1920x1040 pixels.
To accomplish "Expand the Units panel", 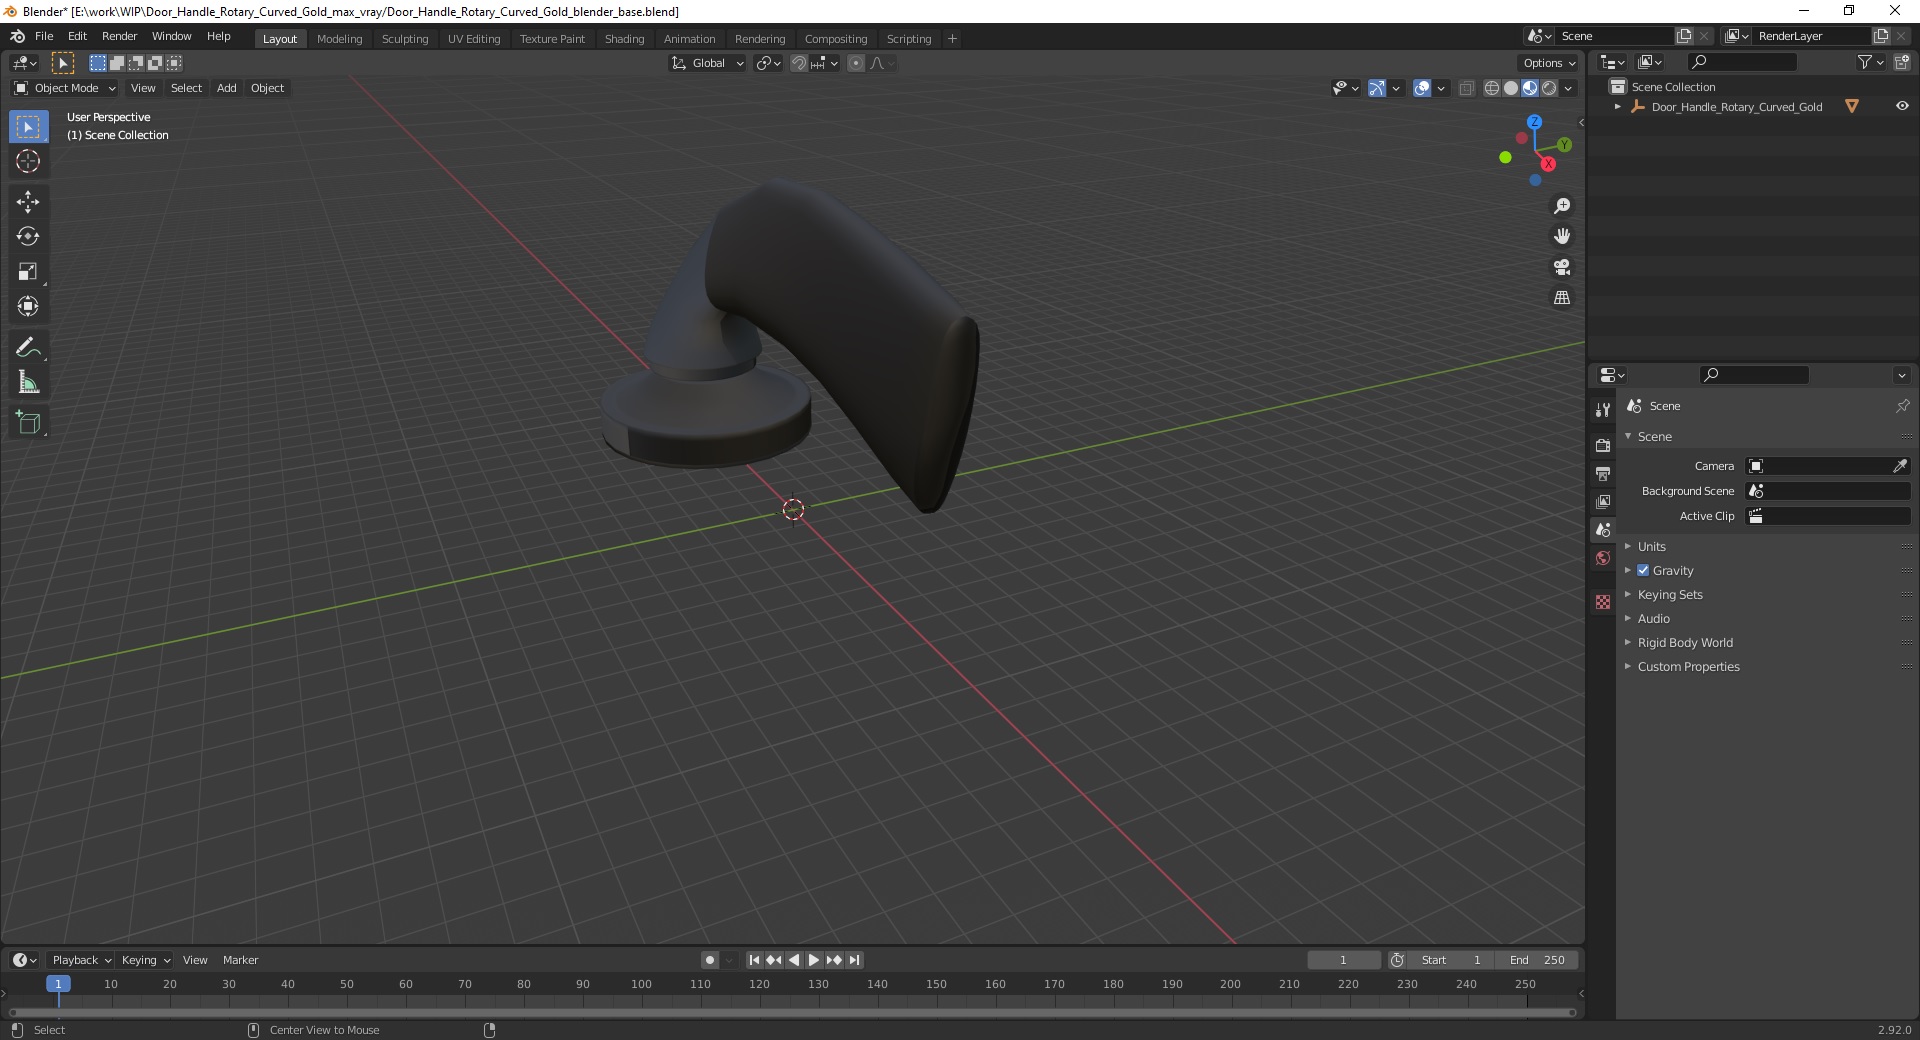I will [1651, 546].
